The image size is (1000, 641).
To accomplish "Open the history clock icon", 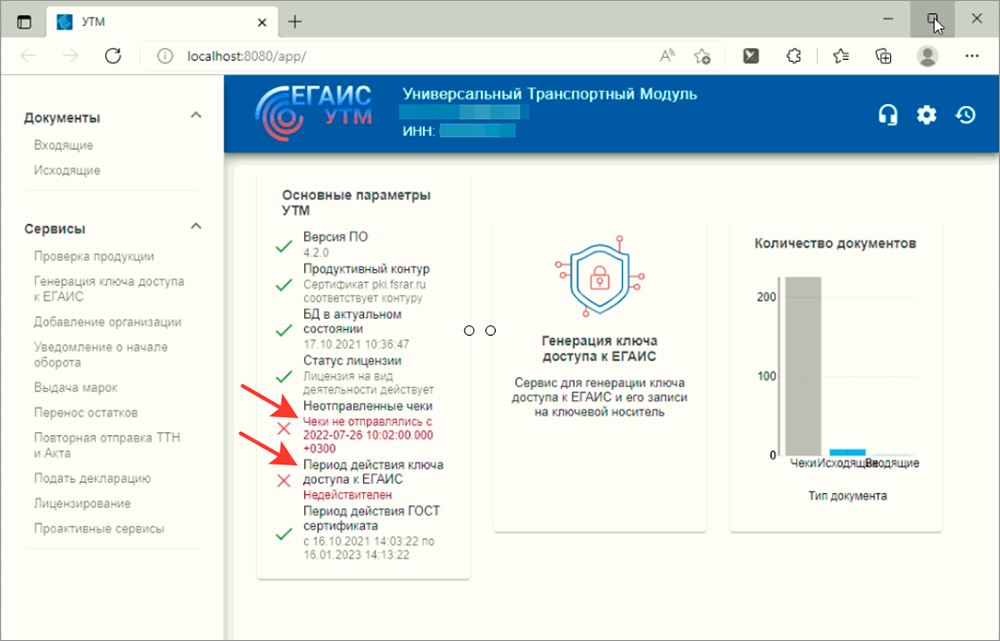I will tap(966, 115).
